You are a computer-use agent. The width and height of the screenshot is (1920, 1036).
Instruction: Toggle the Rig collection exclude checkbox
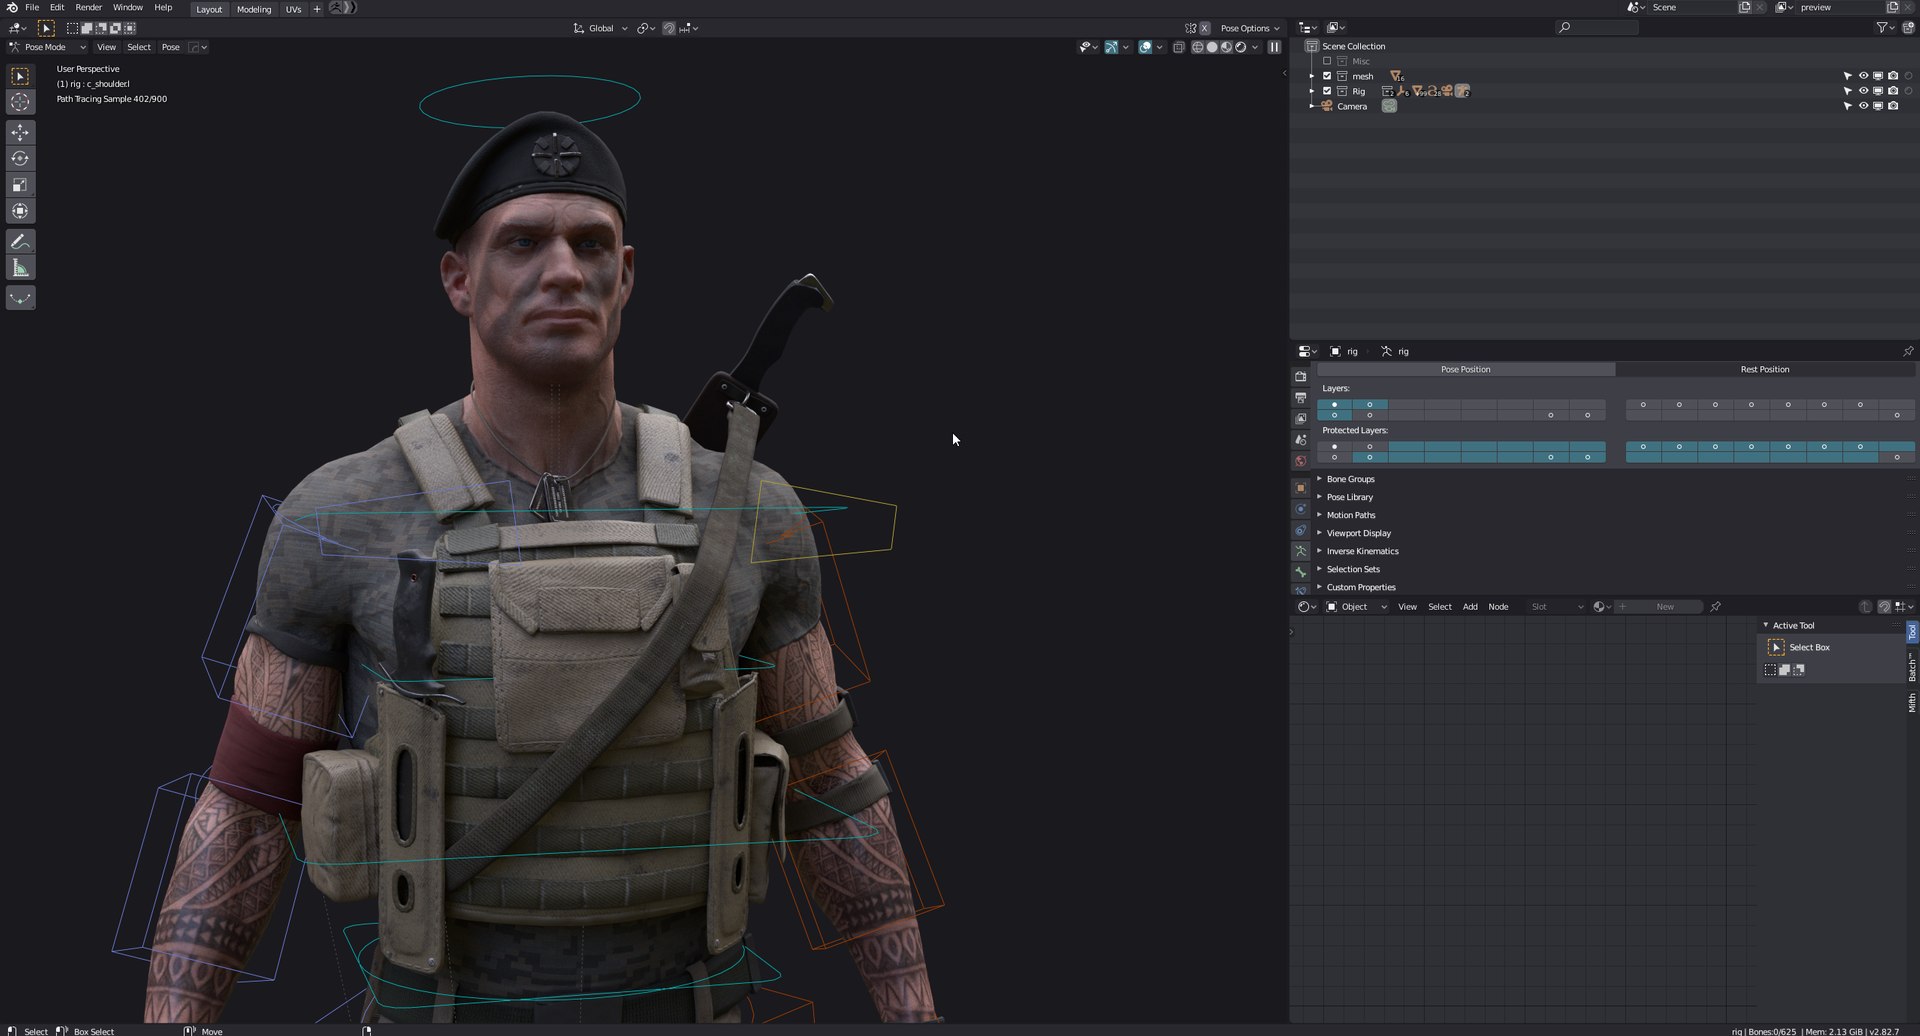(x=1327, y=91)
